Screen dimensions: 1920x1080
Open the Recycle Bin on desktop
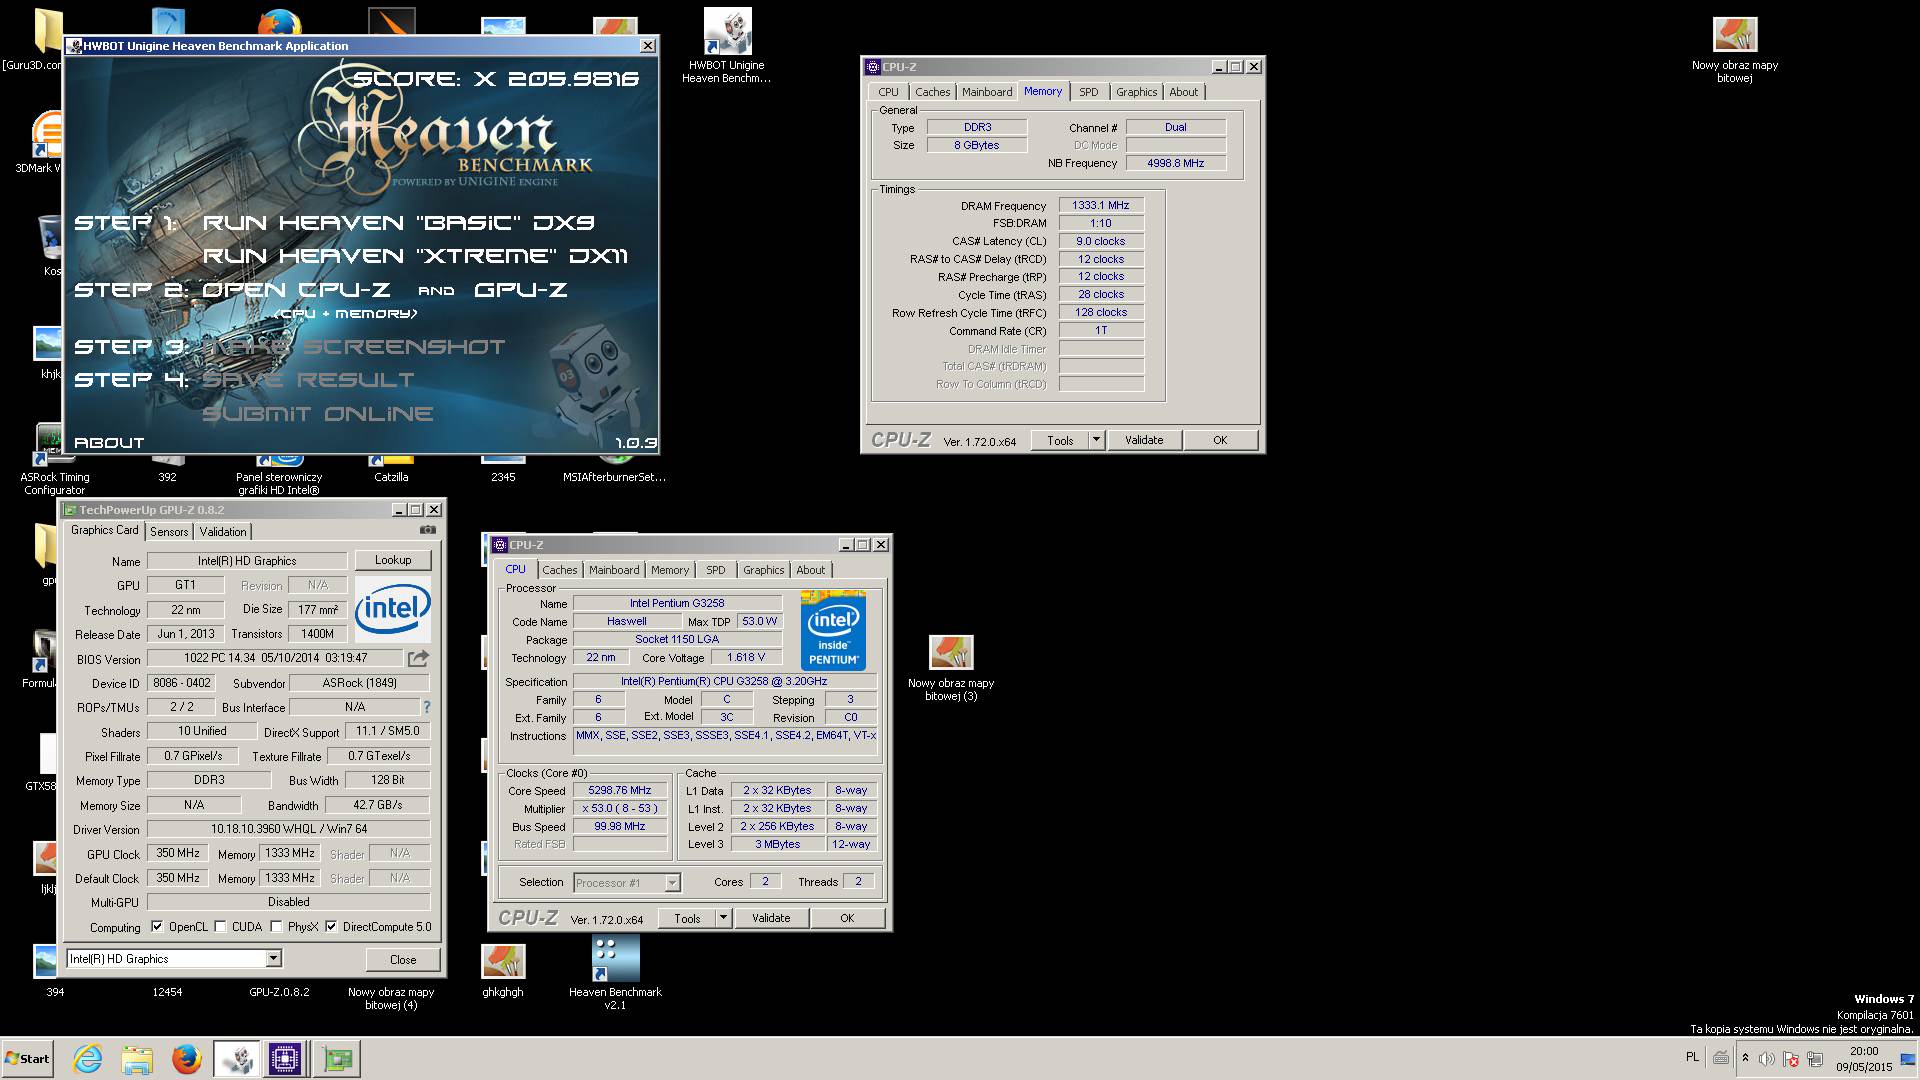(x=50, y=244)
